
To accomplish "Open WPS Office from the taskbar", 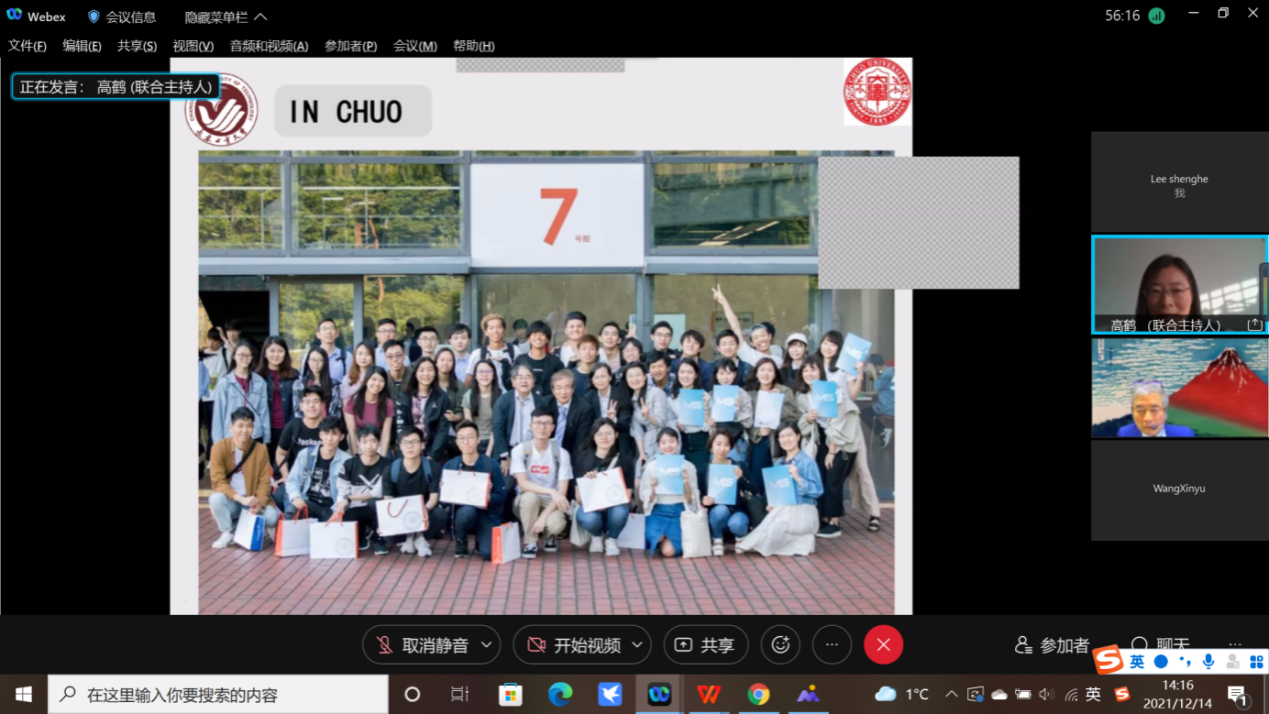I will pos(709,694).
